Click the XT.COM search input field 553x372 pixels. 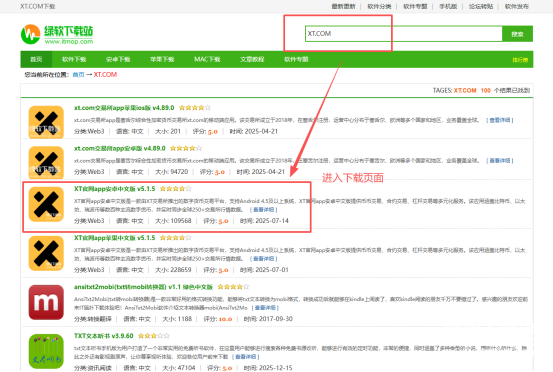(x=403, y=34)
